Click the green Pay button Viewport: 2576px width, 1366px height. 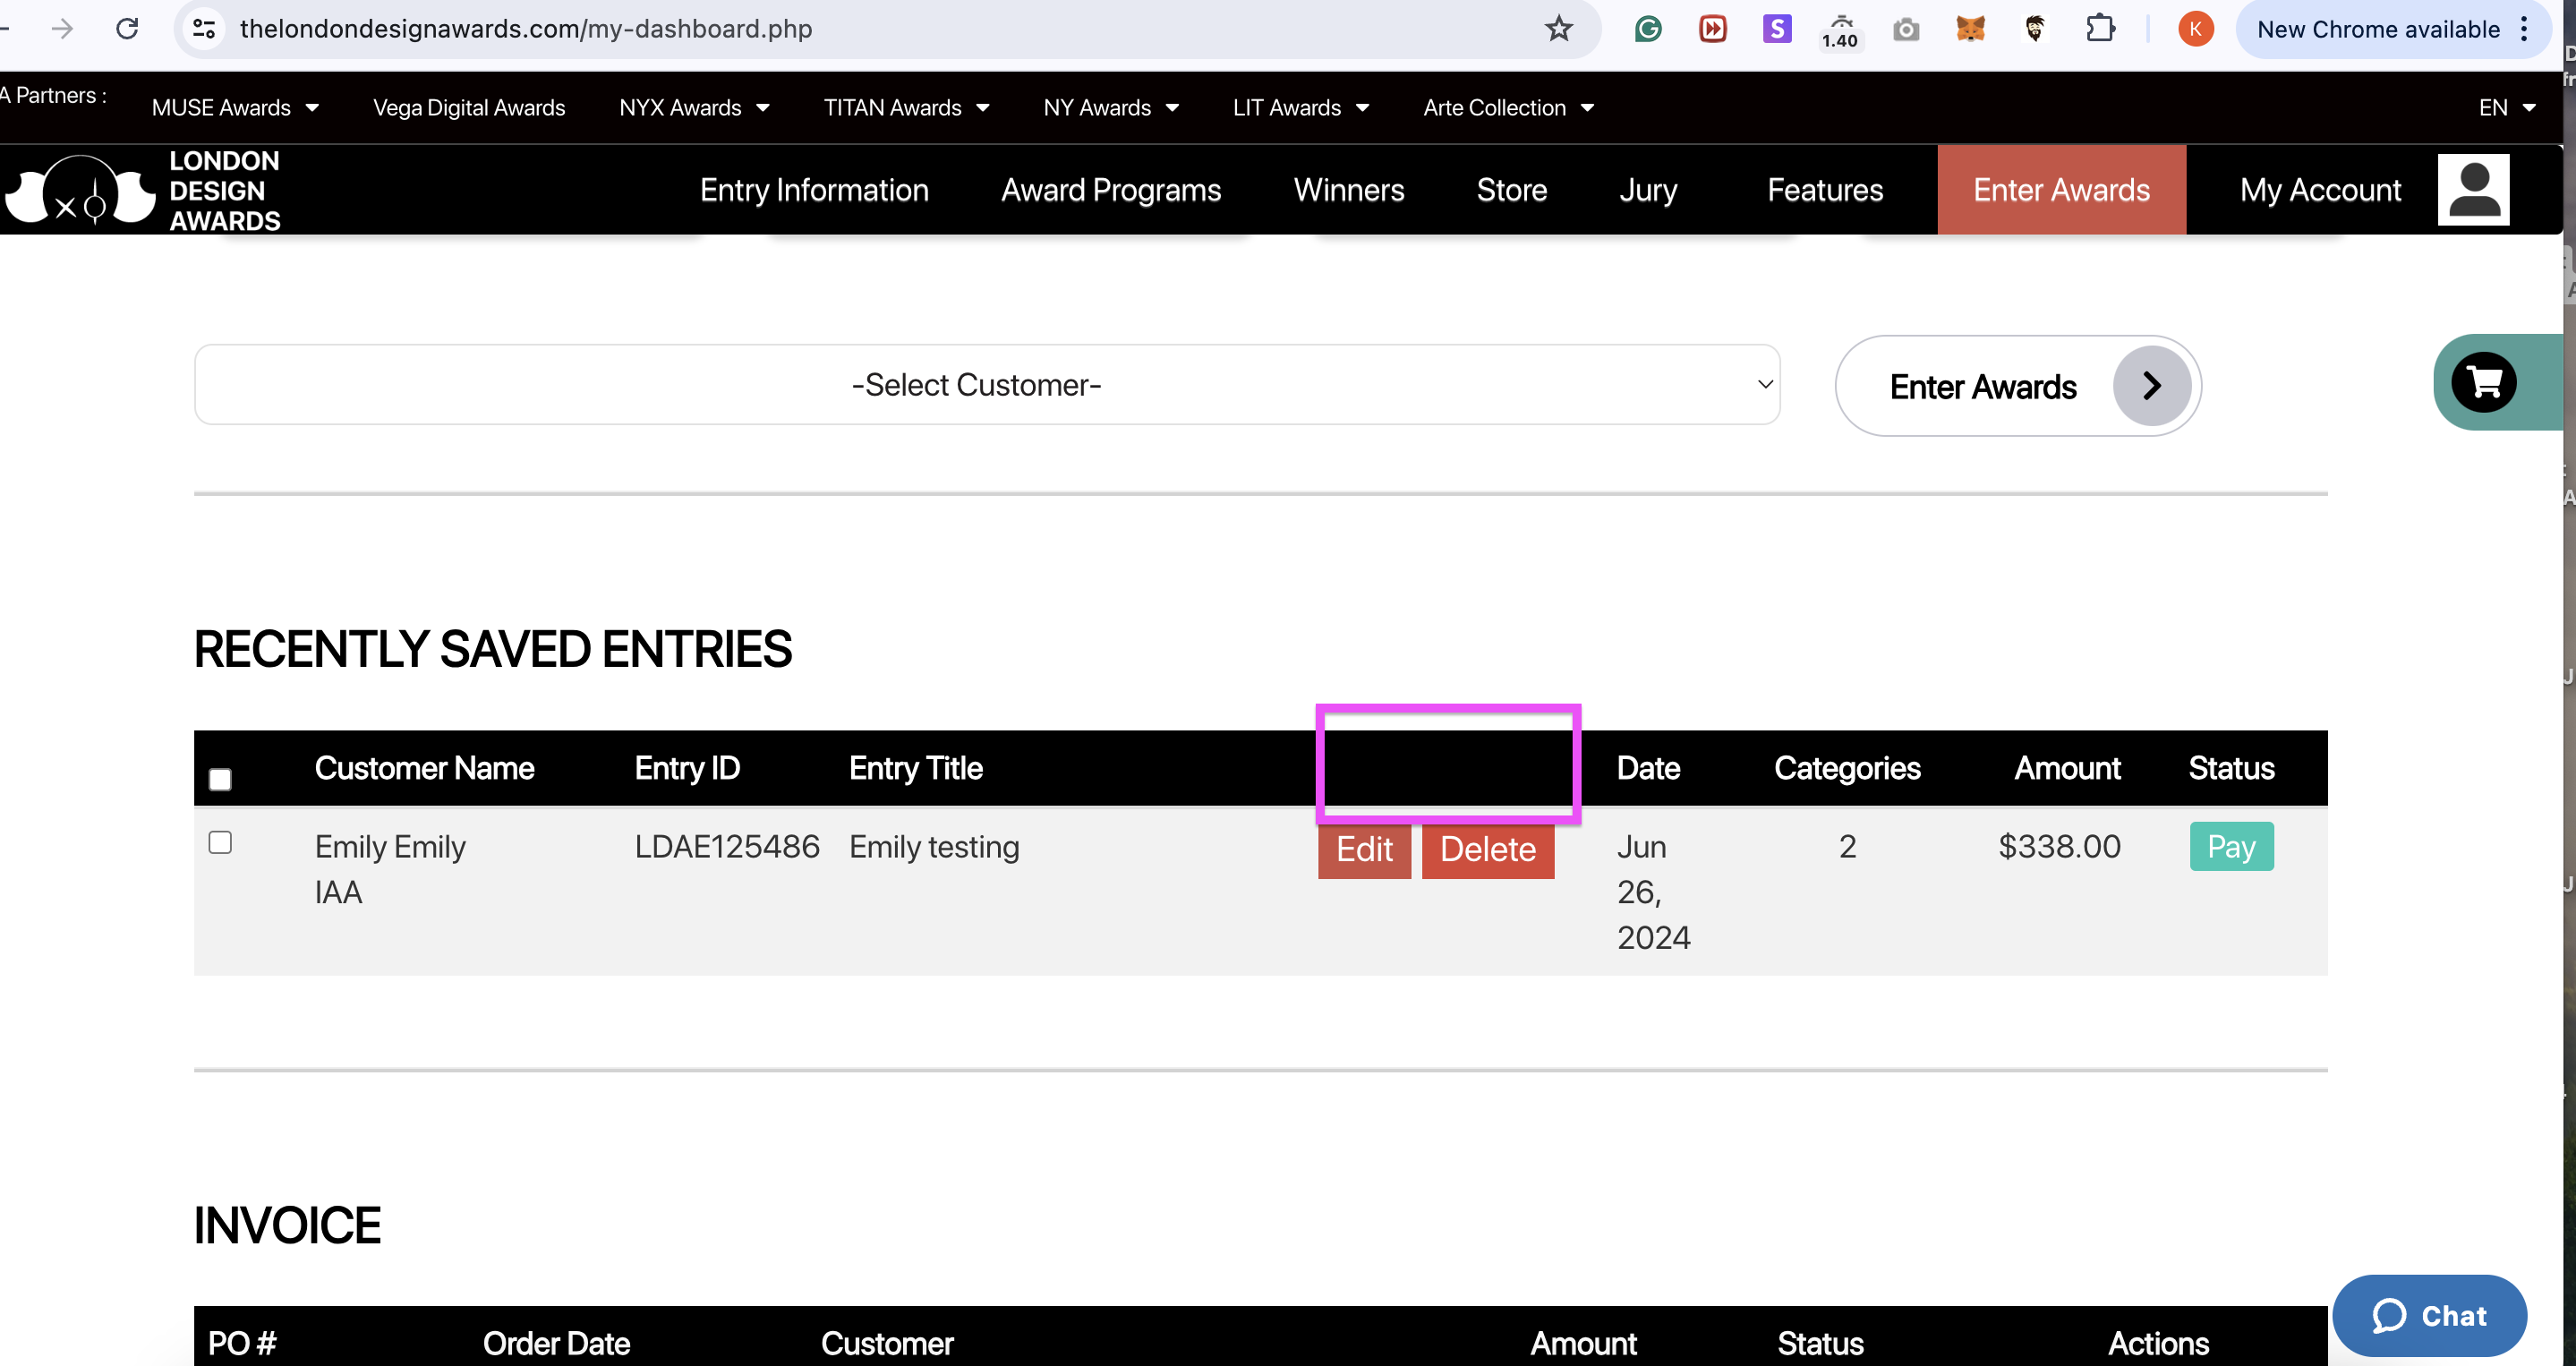click(2230, 847)
